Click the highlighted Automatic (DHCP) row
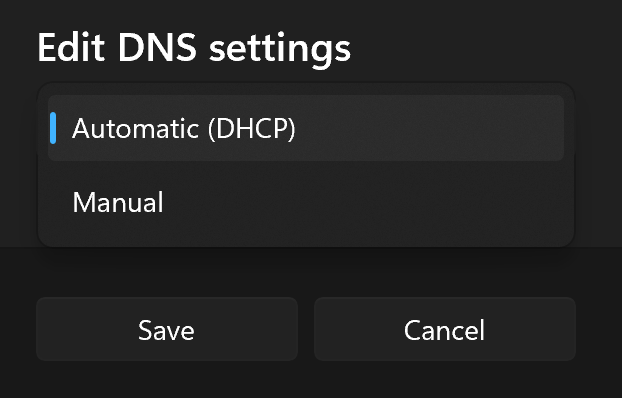The image size is (622, 398). [x=305, y=128]
